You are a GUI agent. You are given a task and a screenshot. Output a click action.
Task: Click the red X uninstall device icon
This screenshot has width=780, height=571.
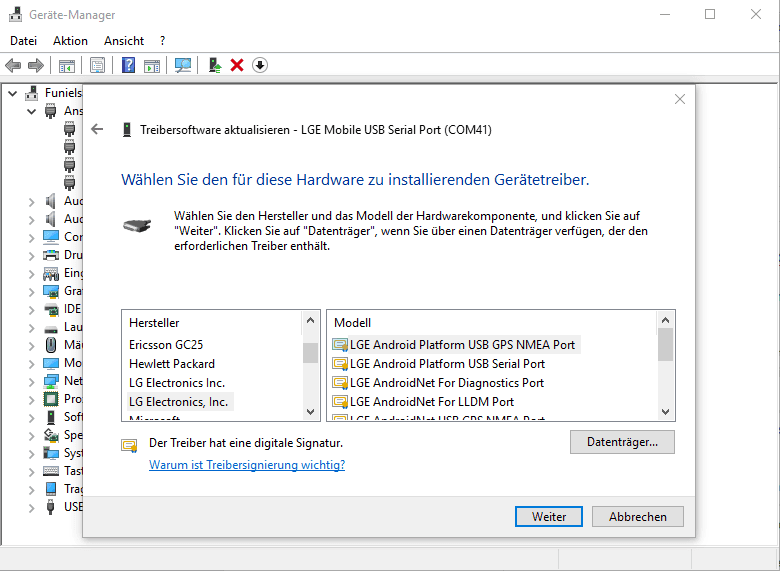coord(237,65)
